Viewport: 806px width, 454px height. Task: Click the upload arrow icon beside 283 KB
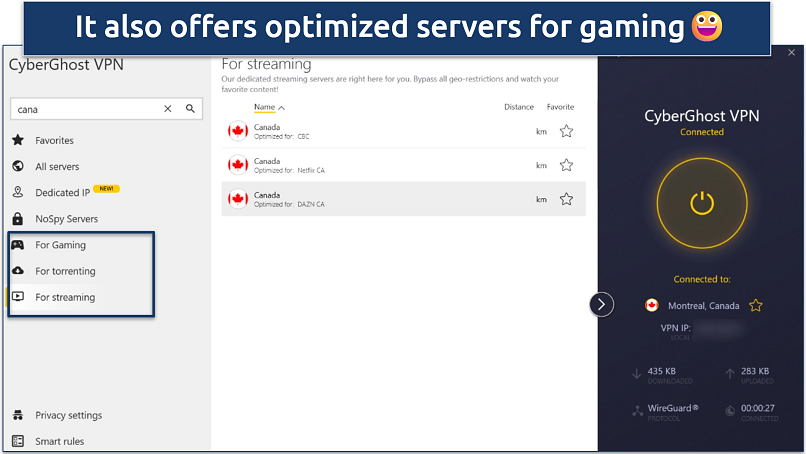[729, 374]
